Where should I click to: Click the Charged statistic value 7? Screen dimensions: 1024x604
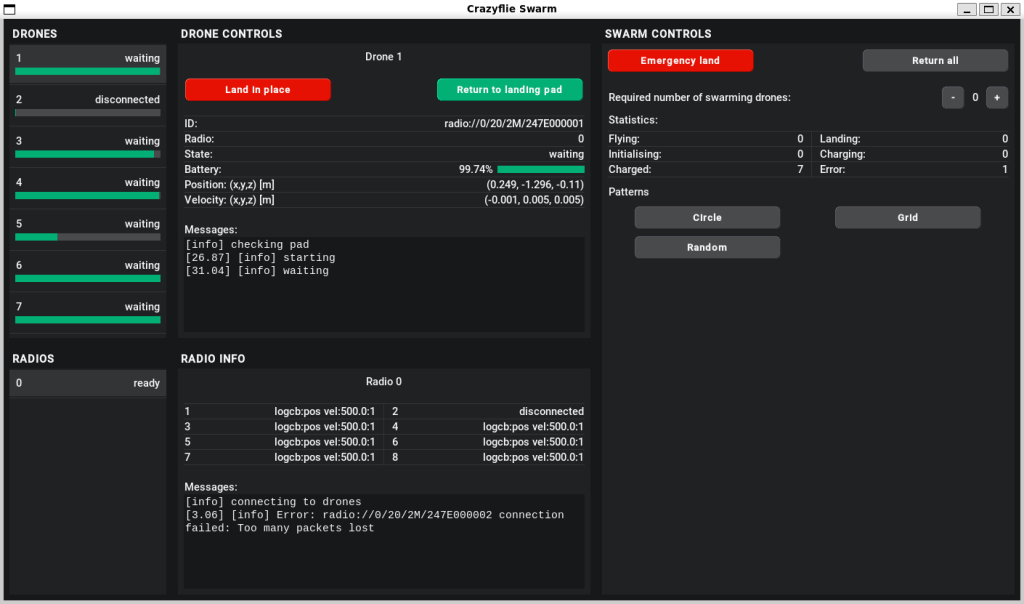[800, 169]
